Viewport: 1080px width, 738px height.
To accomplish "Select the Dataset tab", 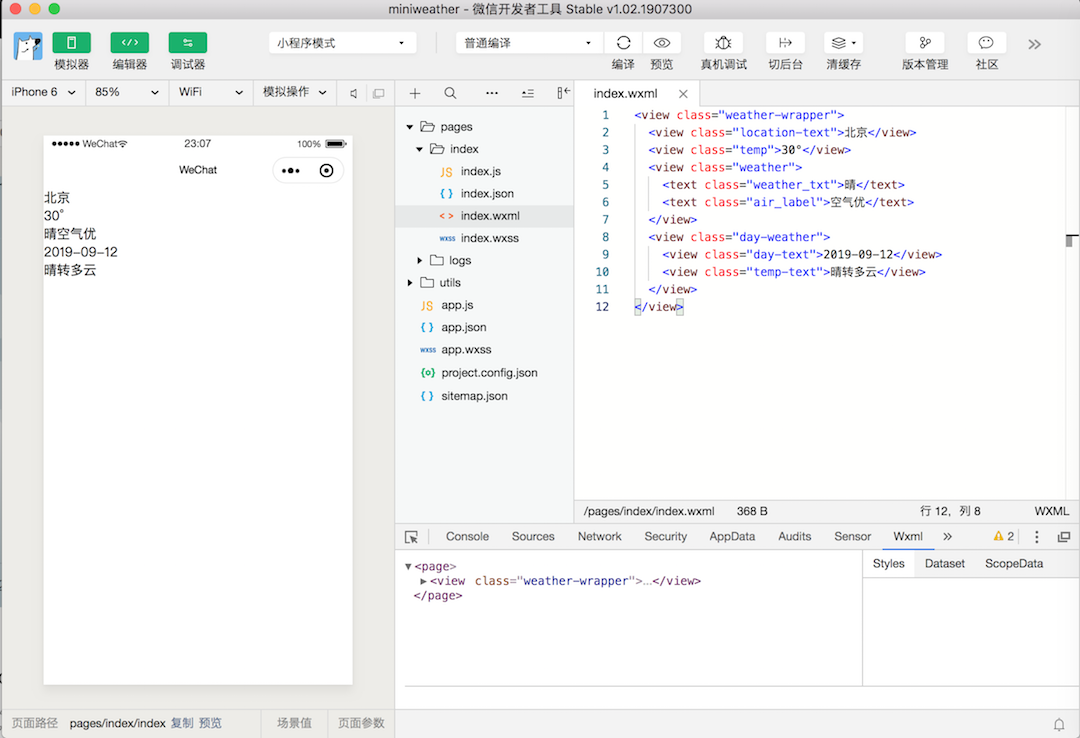I will tap(944, 564).
